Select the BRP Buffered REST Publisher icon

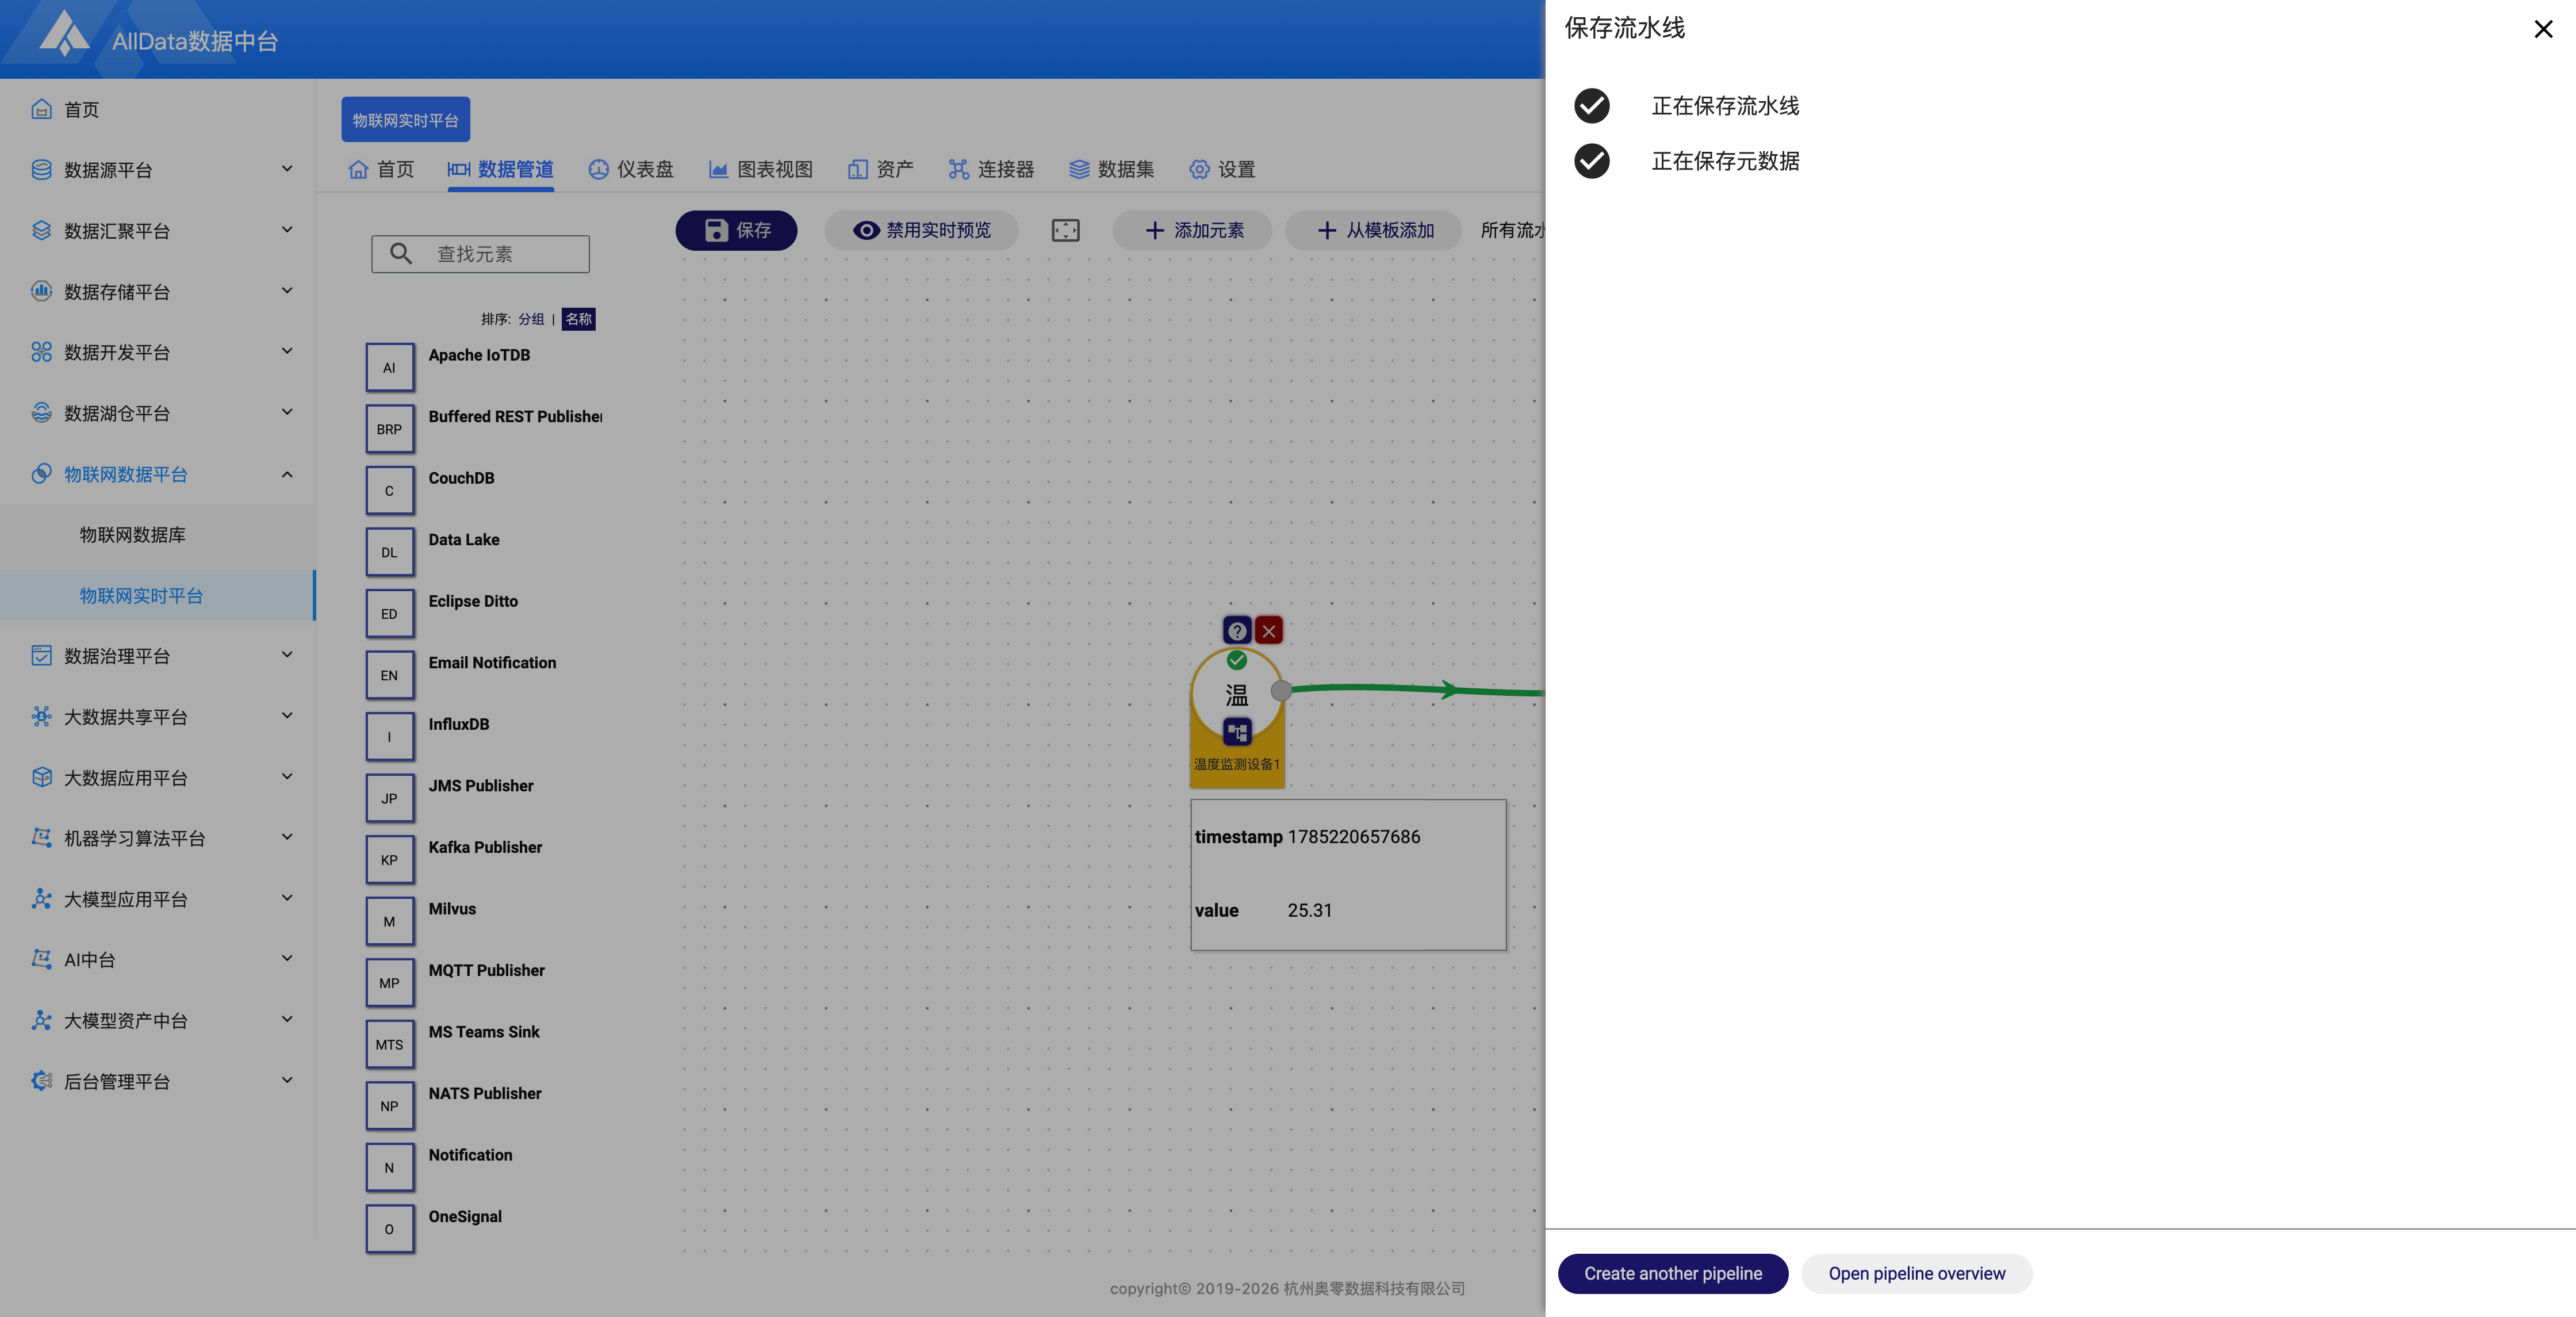(389, 429)
